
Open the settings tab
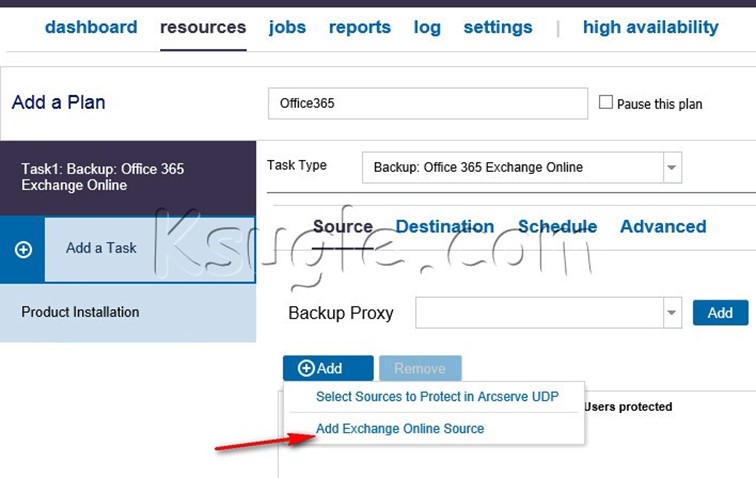tap(498, 27)
